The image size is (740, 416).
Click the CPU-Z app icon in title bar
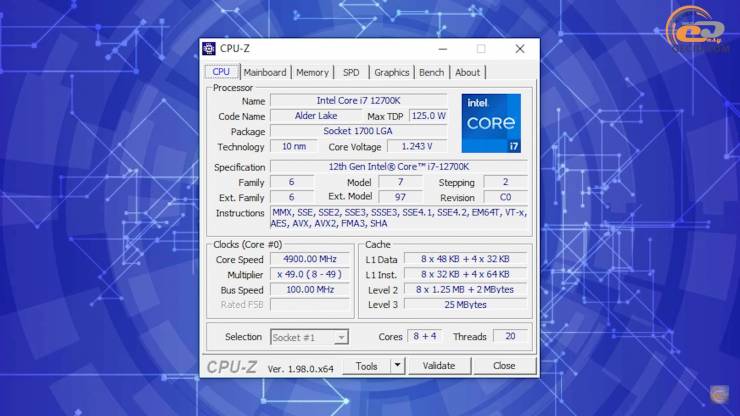tap(209, 49)
